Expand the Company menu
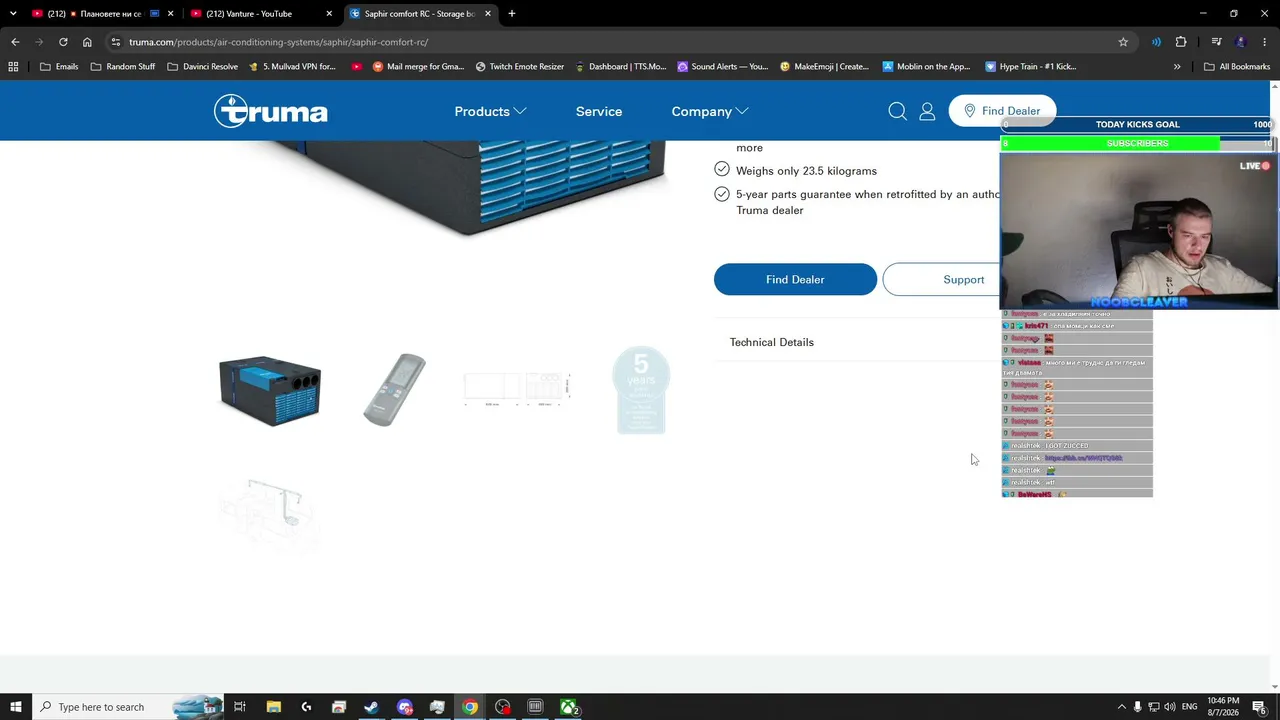 point(710,111)
